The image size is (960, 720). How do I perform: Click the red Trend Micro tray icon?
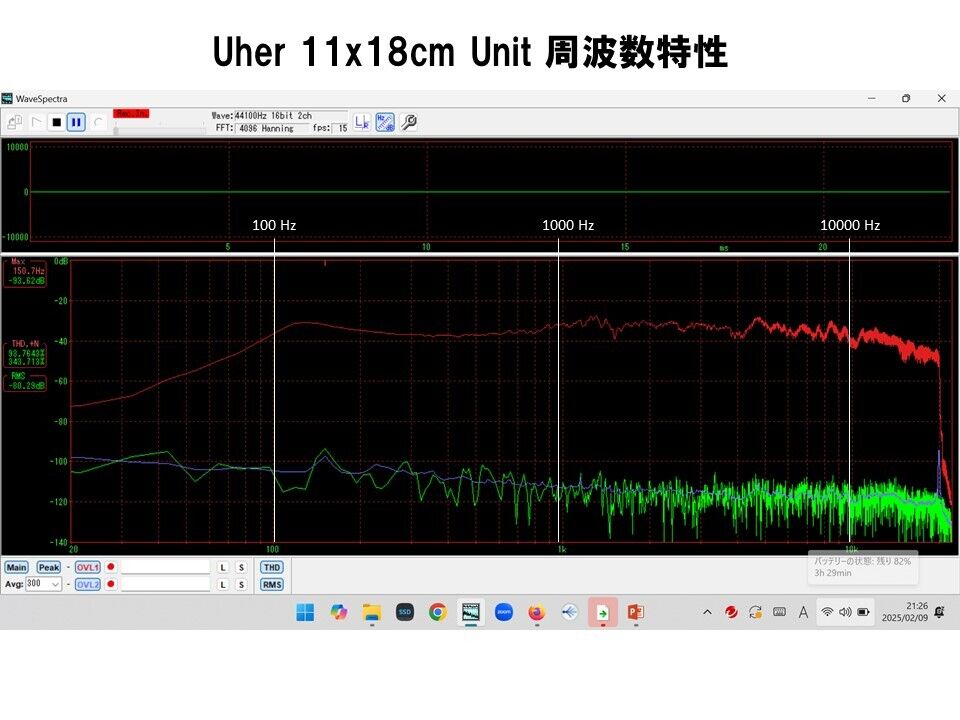[x=731, y=612]
